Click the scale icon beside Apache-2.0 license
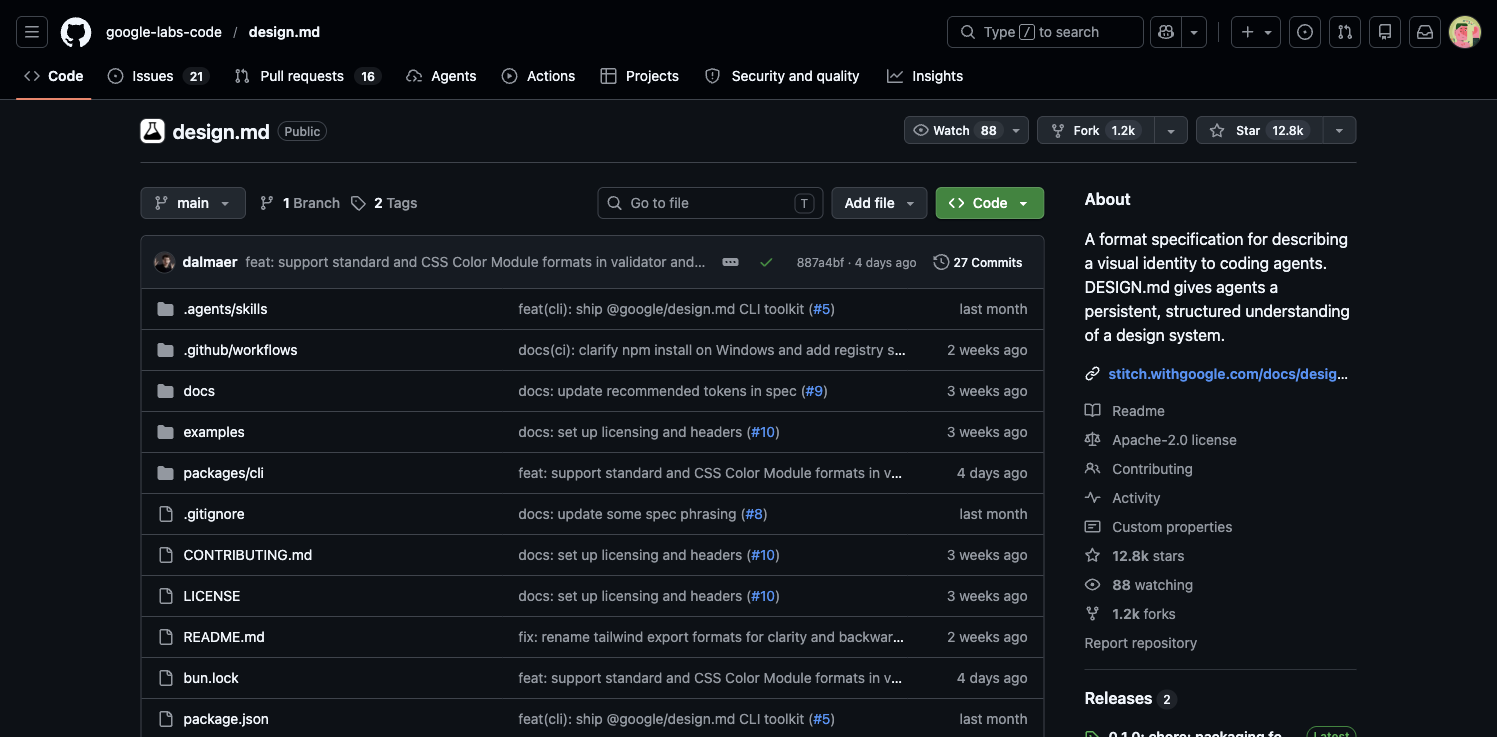This screenshot has width=1497, height=737. tap(1093, 440)
